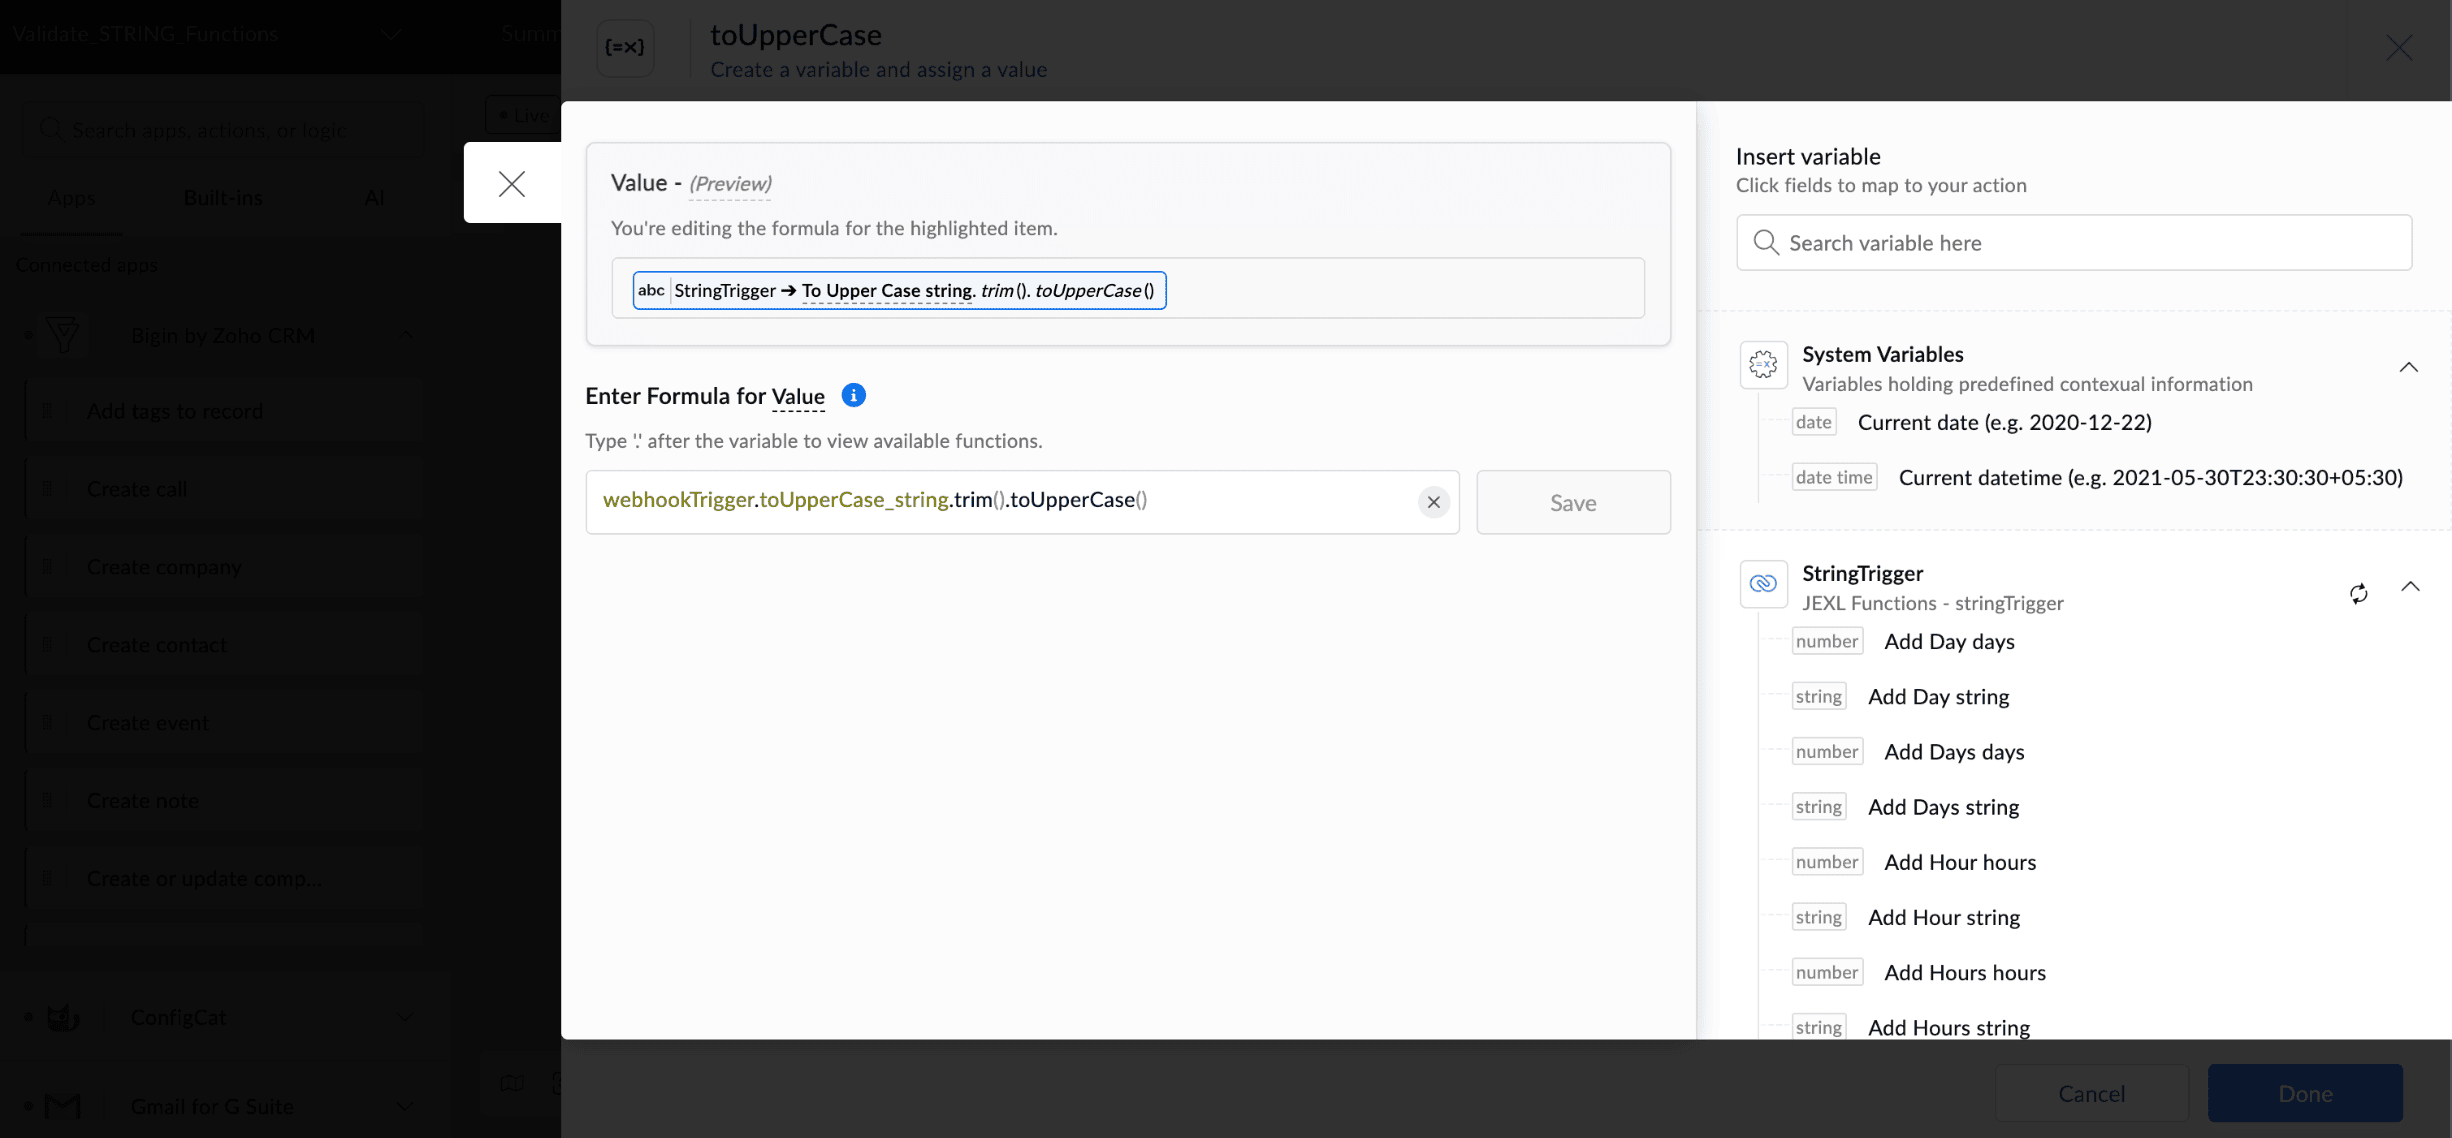Viewport: 2452px width, 1138px height.
Task: Clear the formula with the X icon
Action: [x=1433, y=502]
